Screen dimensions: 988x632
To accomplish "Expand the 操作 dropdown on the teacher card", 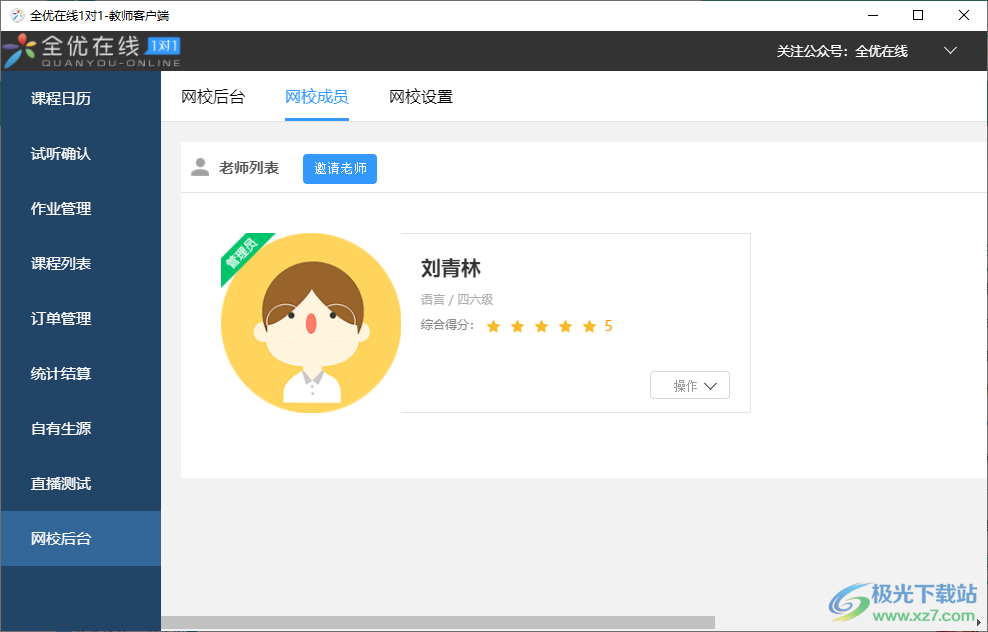I will coord(690,384).
